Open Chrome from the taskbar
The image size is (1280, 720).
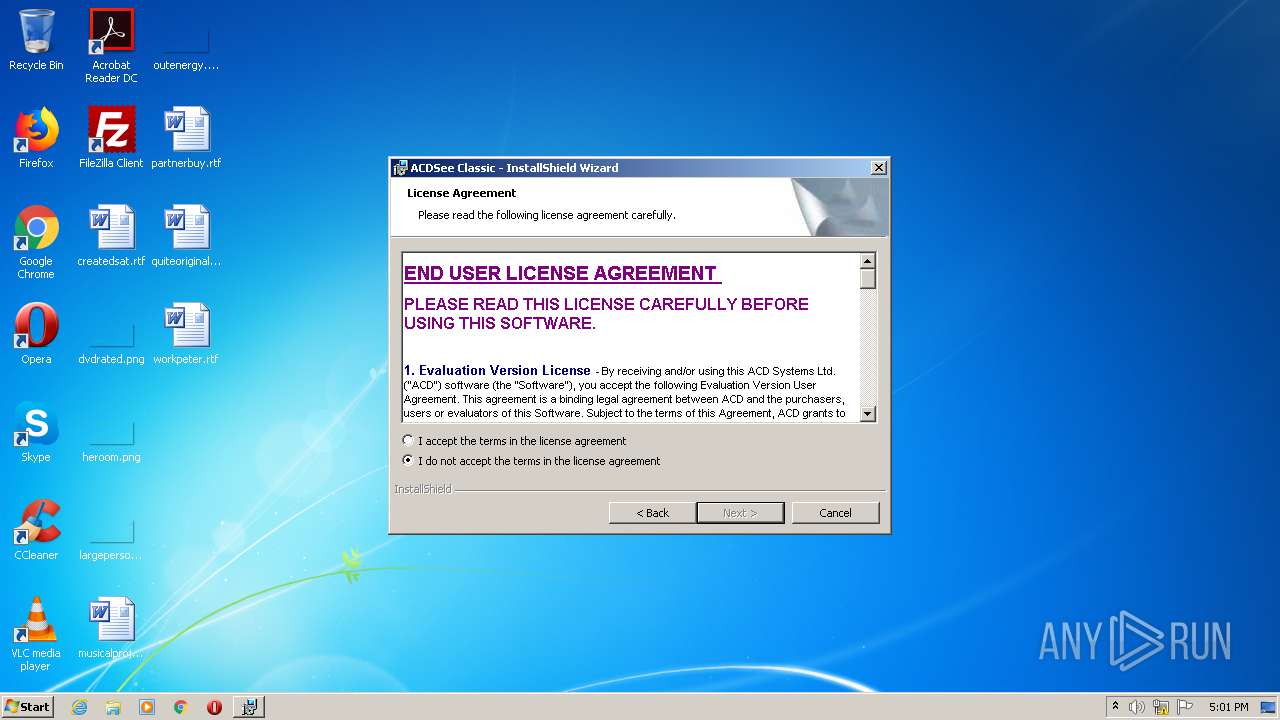(x=181, y=707)
